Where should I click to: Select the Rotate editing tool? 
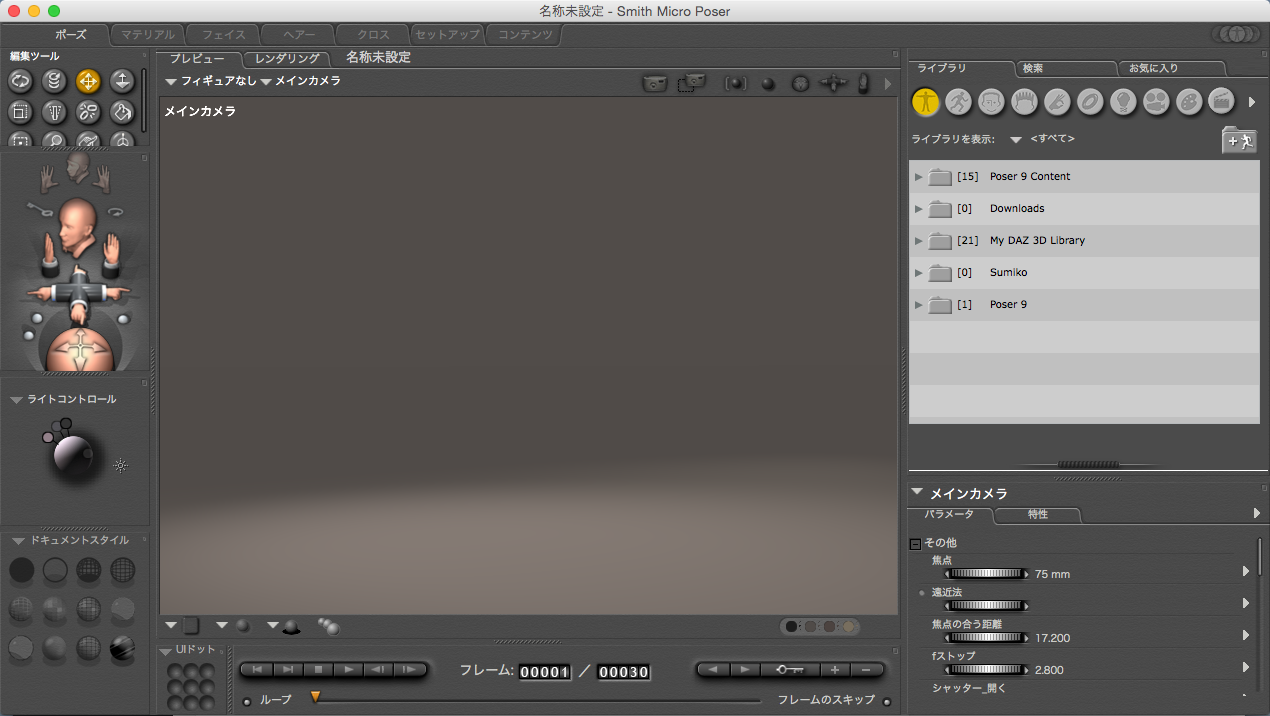[20, 81]
